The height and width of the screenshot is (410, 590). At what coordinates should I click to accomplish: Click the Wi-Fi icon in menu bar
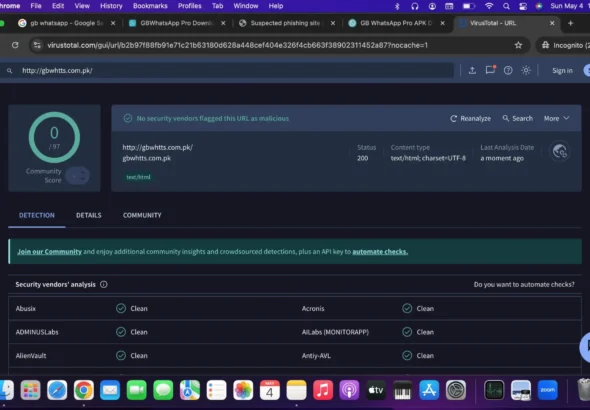pos(489,6)
